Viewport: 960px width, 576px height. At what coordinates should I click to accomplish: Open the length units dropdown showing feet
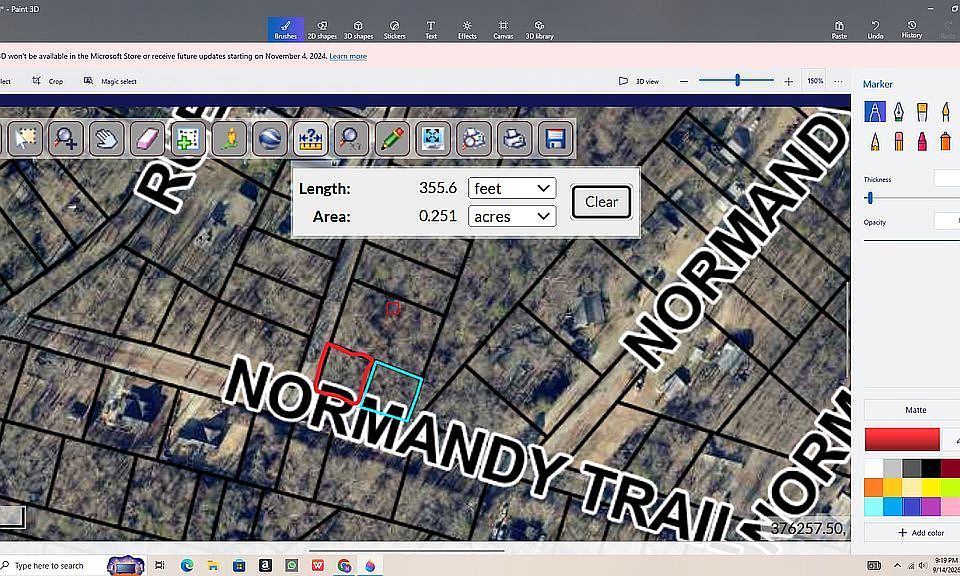click(512, 188)
